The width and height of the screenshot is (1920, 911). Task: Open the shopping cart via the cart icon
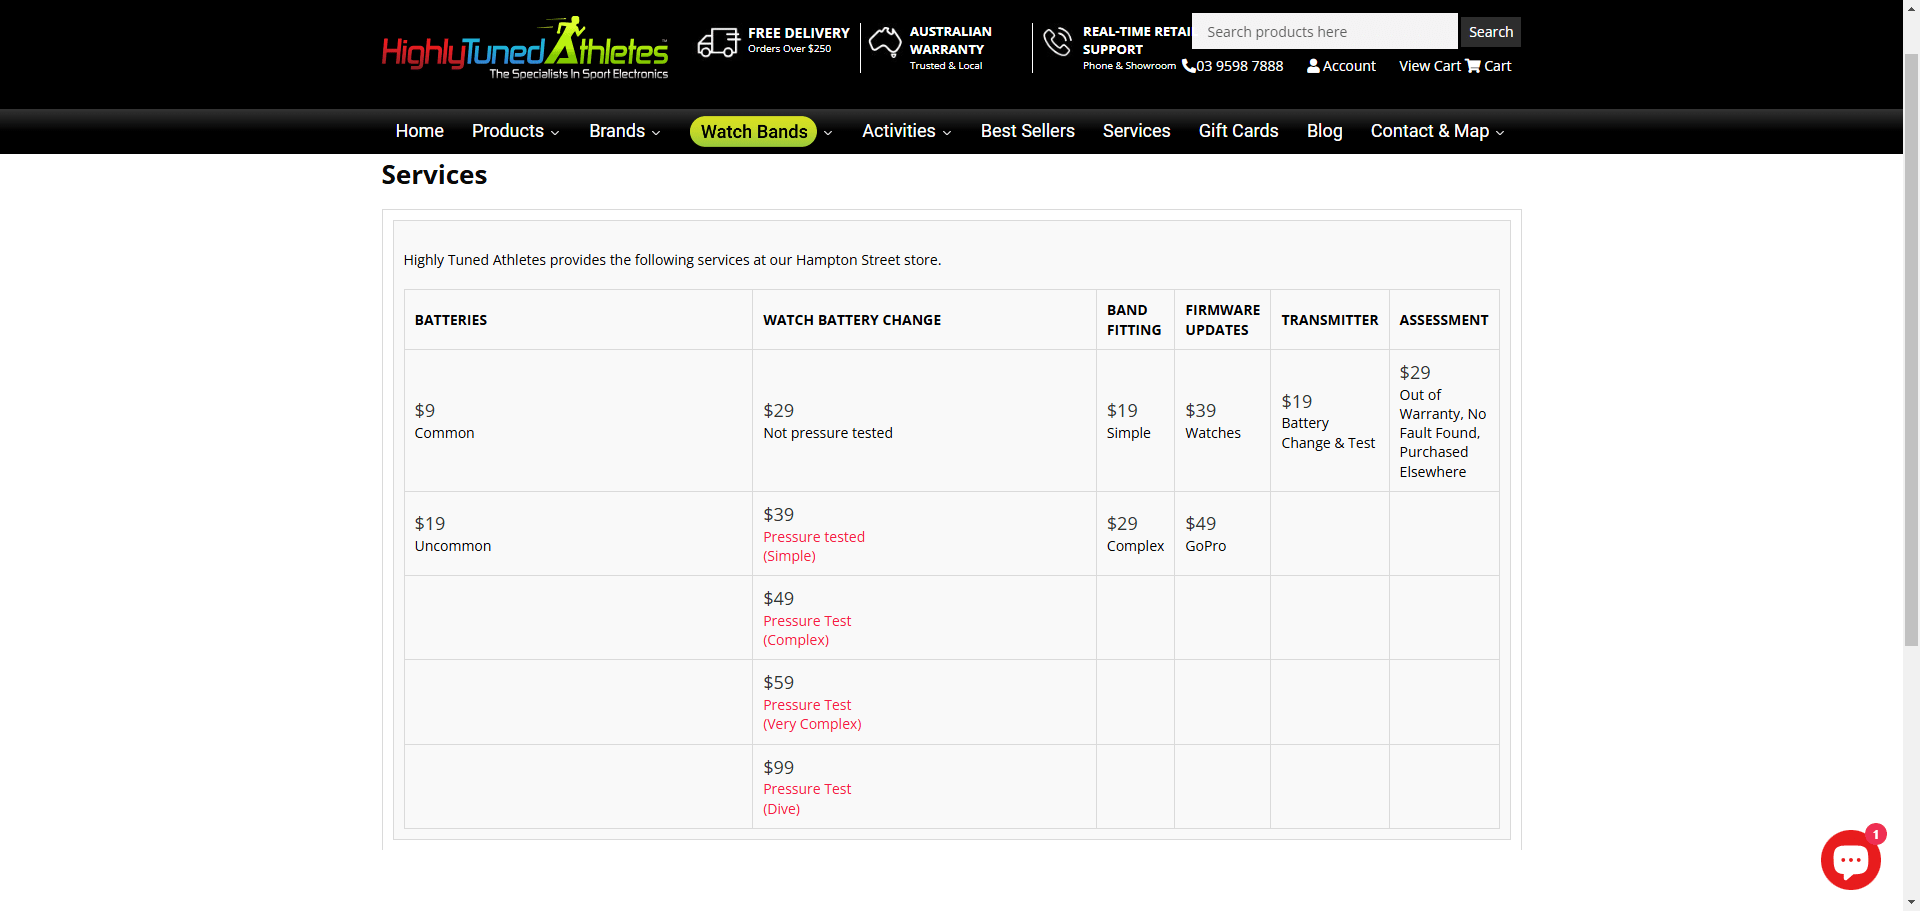[x=1475, y=66]
